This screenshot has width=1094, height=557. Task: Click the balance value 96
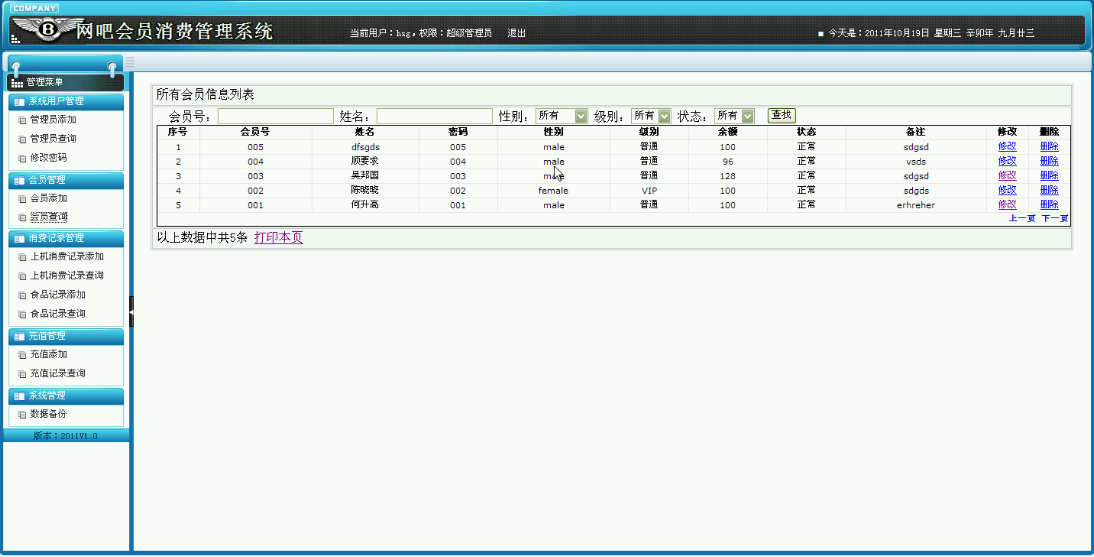pos(728,162)
